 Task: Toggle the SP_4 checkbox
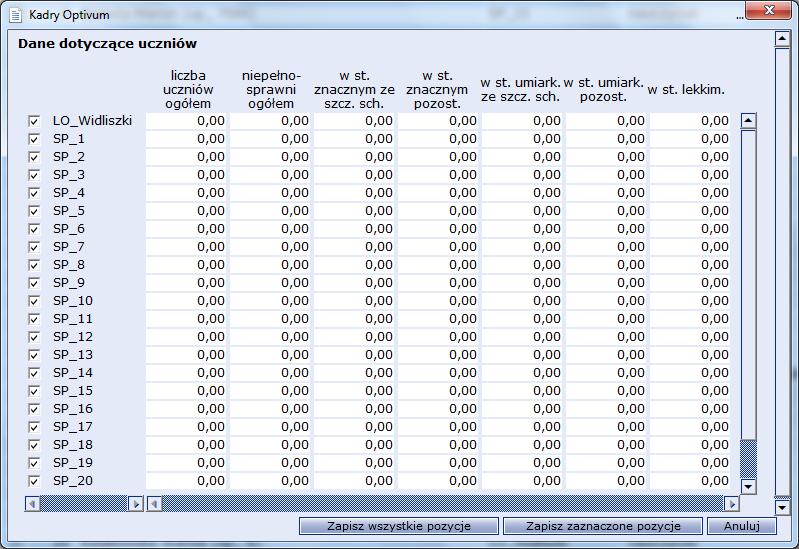(x=34, y=193)
